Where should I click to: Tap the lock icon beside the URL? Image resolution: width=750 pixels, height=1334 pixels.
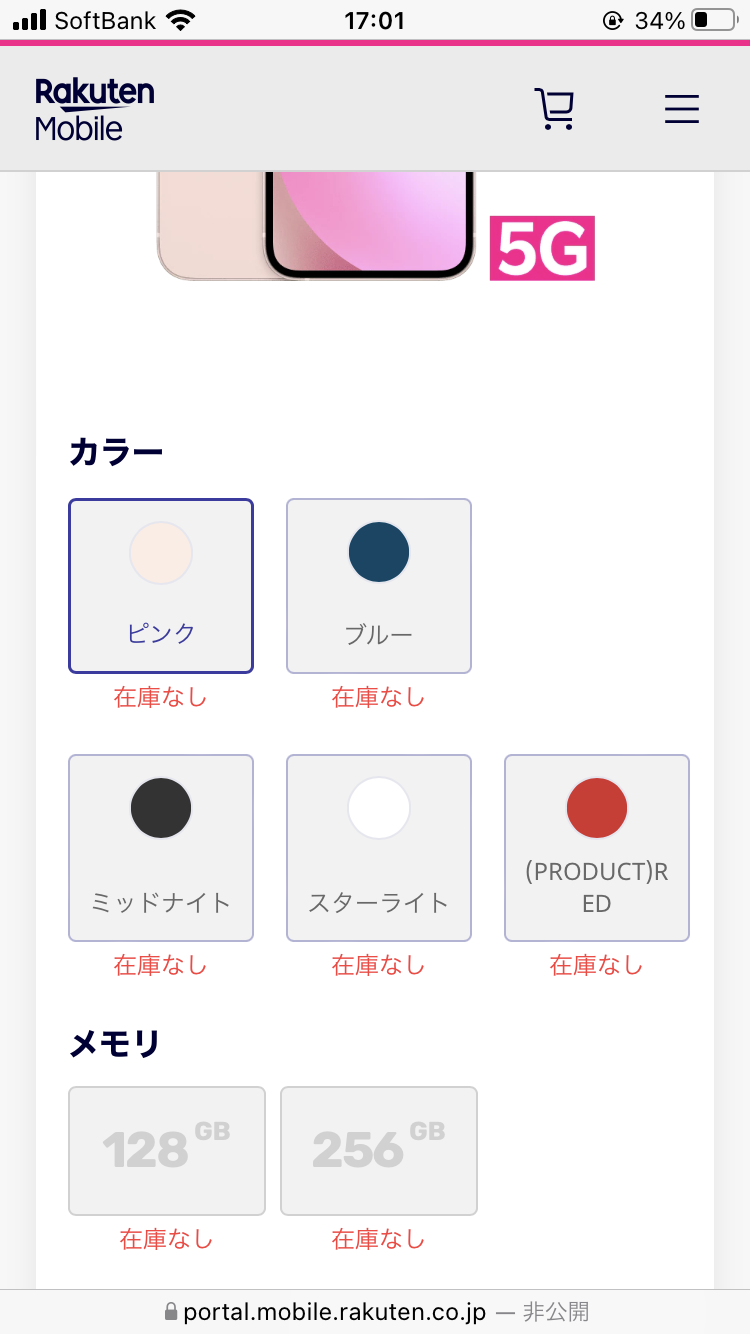click(170, 1311)
